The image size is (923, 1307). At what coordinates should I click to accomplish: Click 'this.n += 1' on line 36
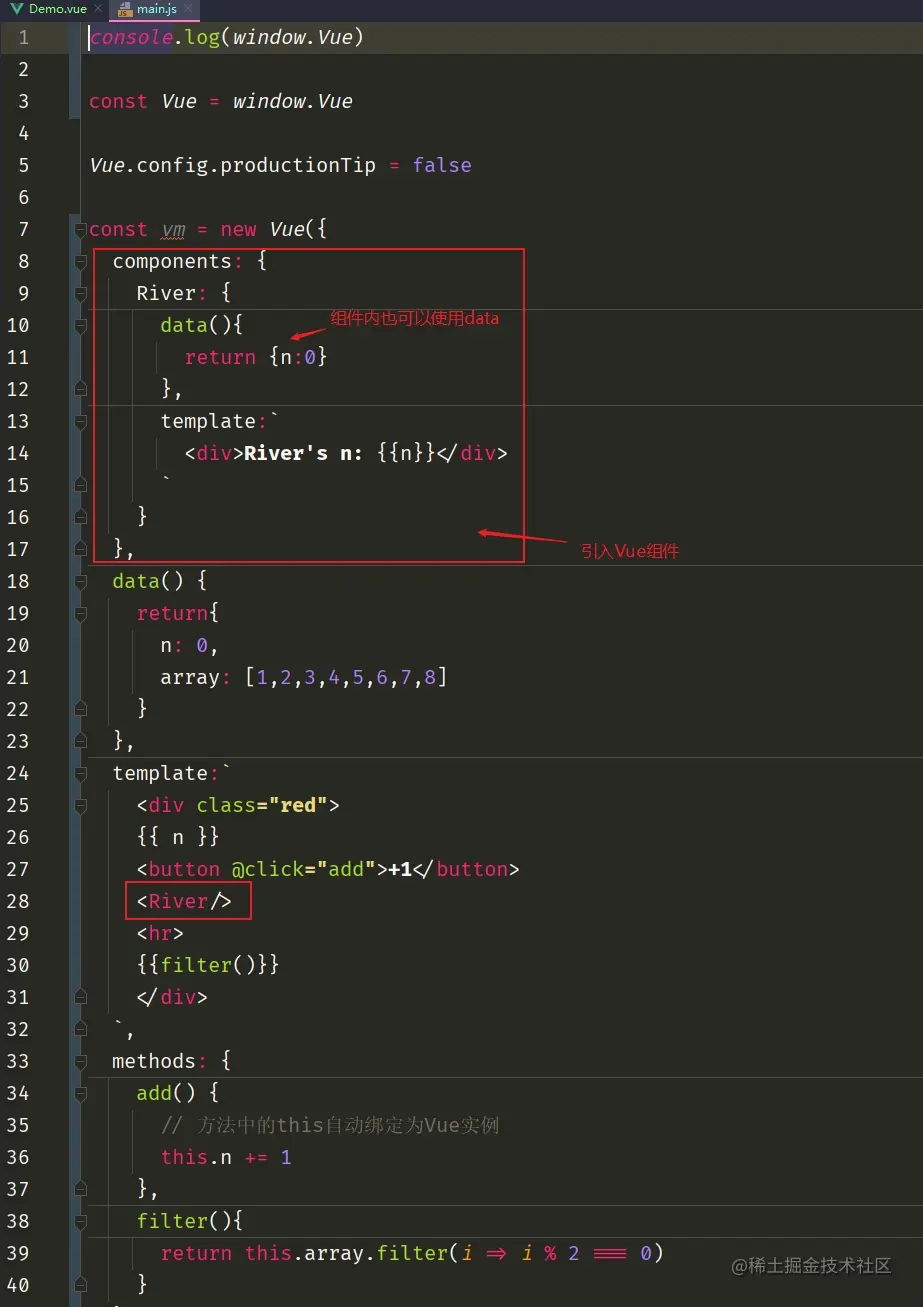[x=226, y=1158]
